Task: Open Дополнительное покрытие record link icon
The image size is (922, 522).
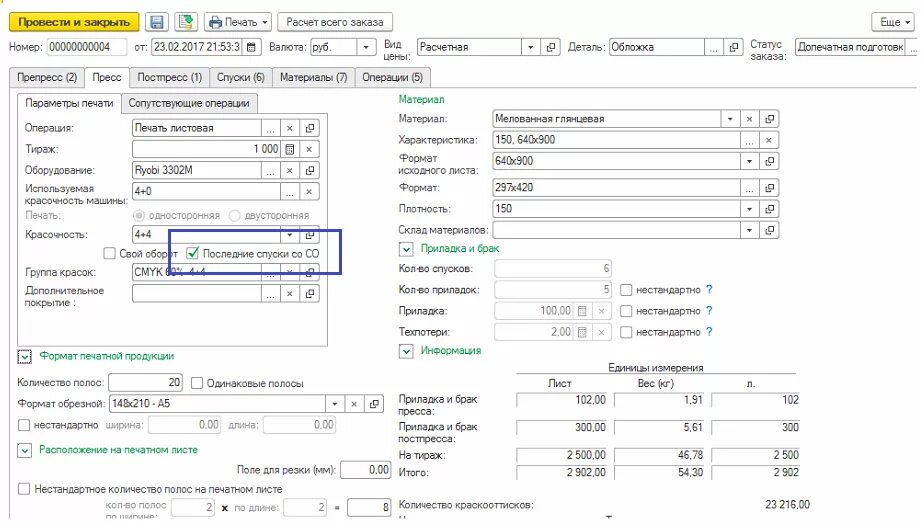Action: tap(309, 294)
